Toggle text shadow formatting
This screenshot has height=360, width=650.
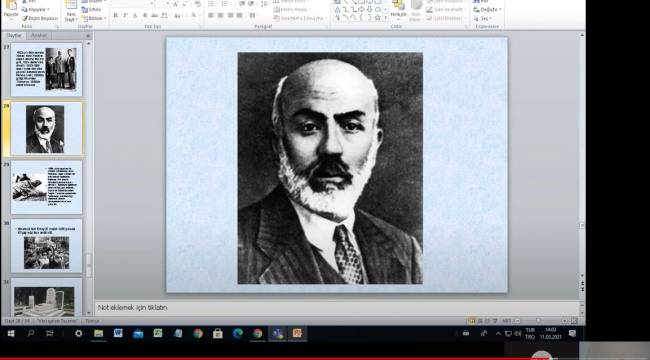click(x=145, y=15)
